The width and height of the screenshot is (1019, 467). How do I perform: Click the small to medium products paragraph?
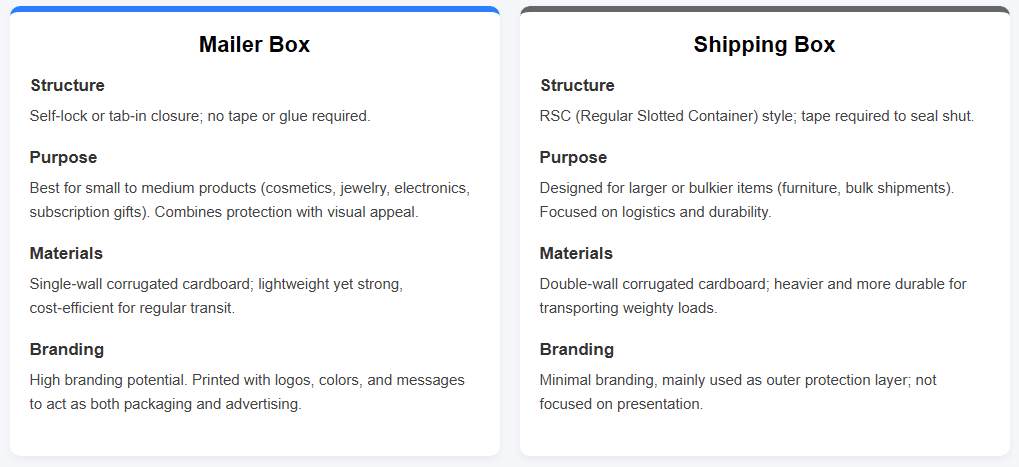[249, 200]
